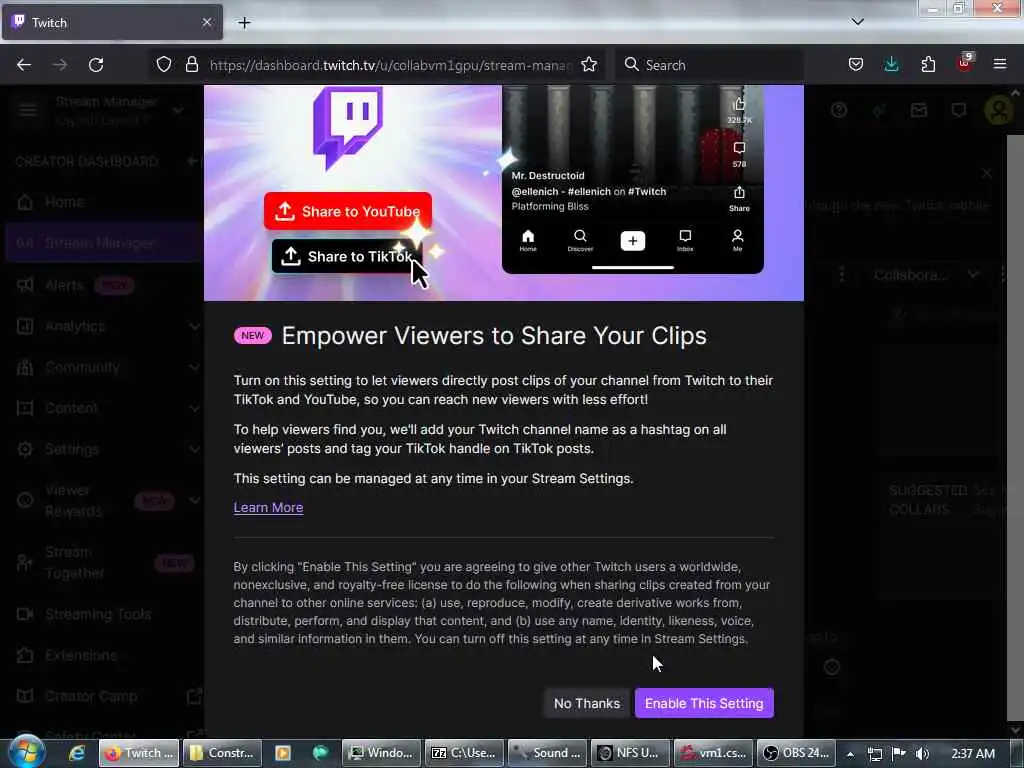Go back with browser back arrow

[24, 65]
